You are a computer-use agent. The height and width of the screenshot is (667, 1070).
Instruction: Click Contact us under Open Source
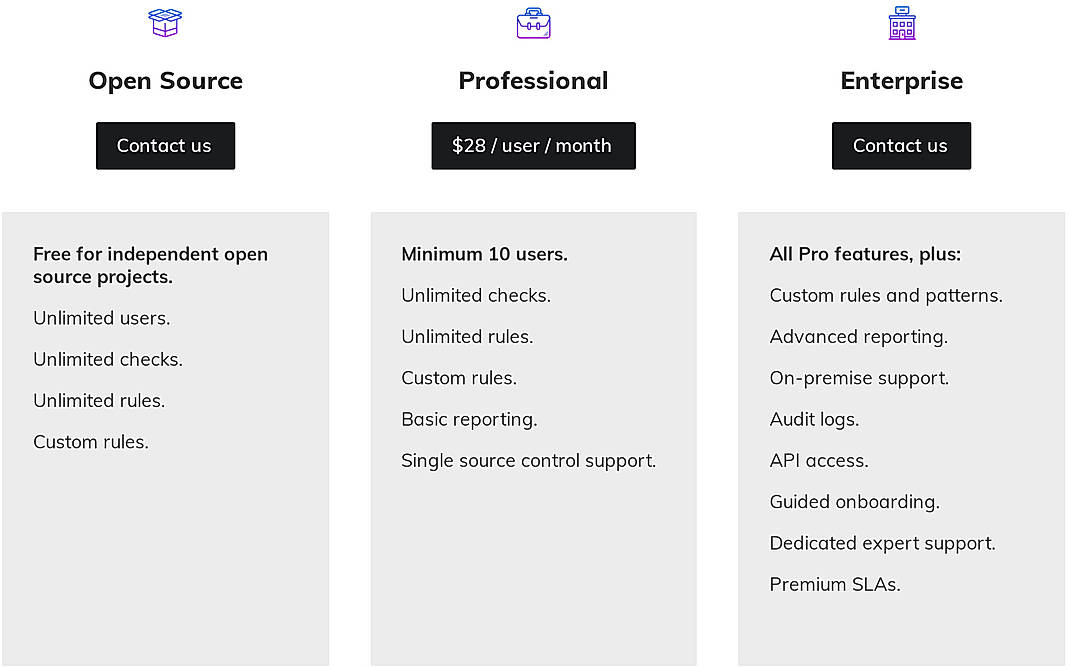point(165,145)
